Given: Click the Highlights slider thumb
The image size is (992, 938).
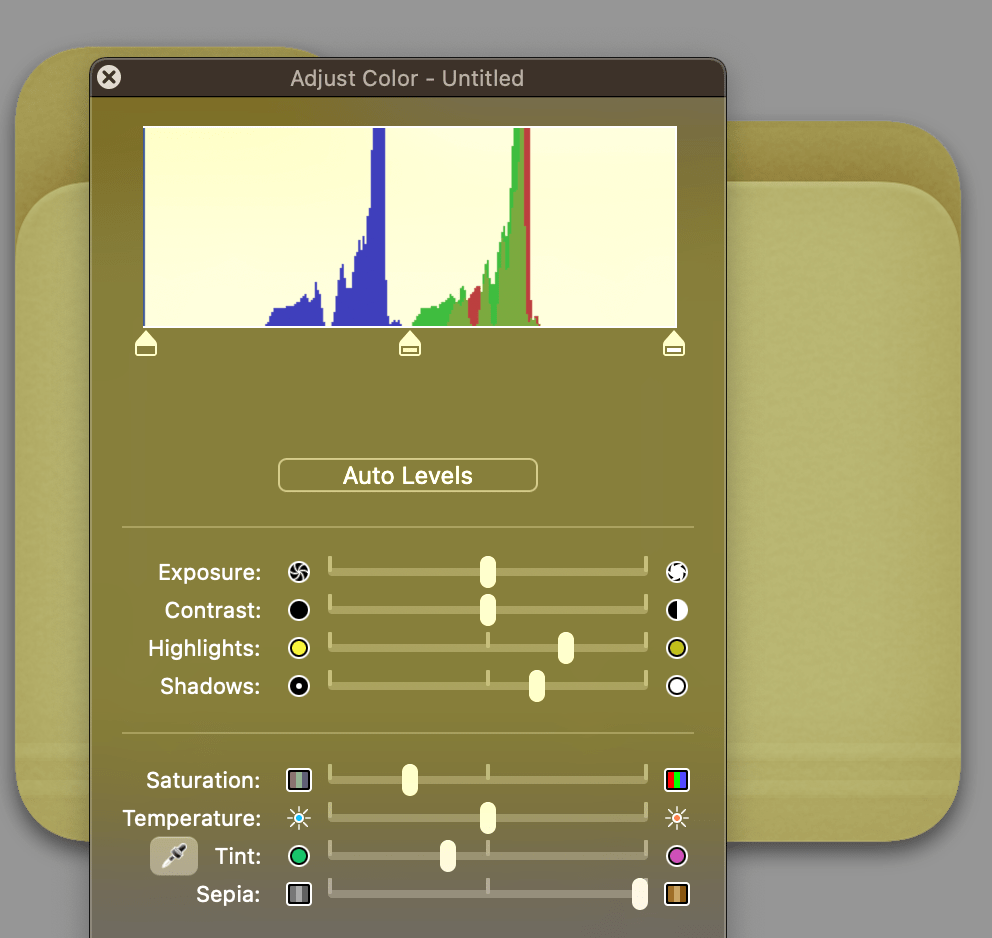Looking at the screenshot, I should click(x=566, y=648).
